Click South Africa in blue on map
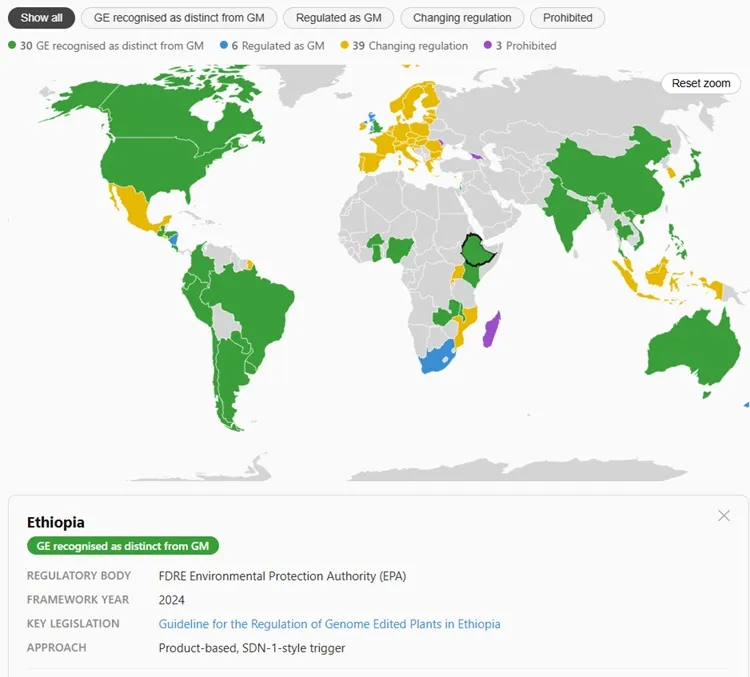The height and width of the screenshot is (677, 750). click(x=436, y=357)
